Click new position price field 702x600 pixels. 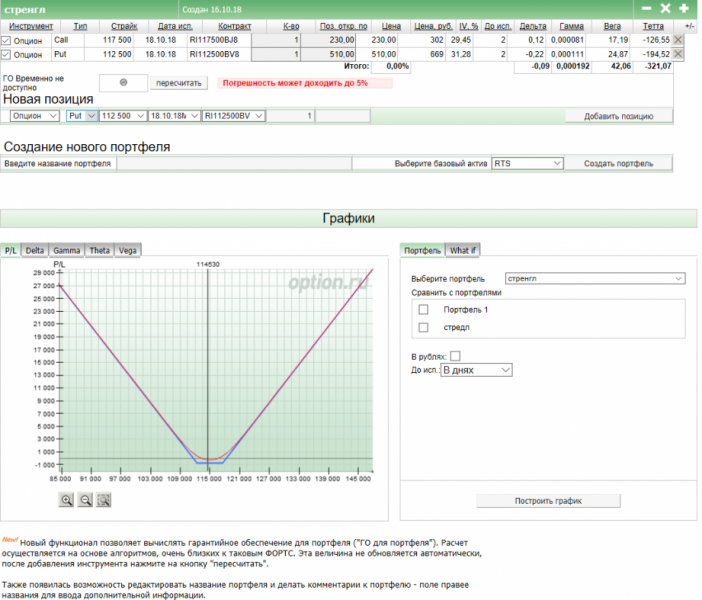point(343,116)
